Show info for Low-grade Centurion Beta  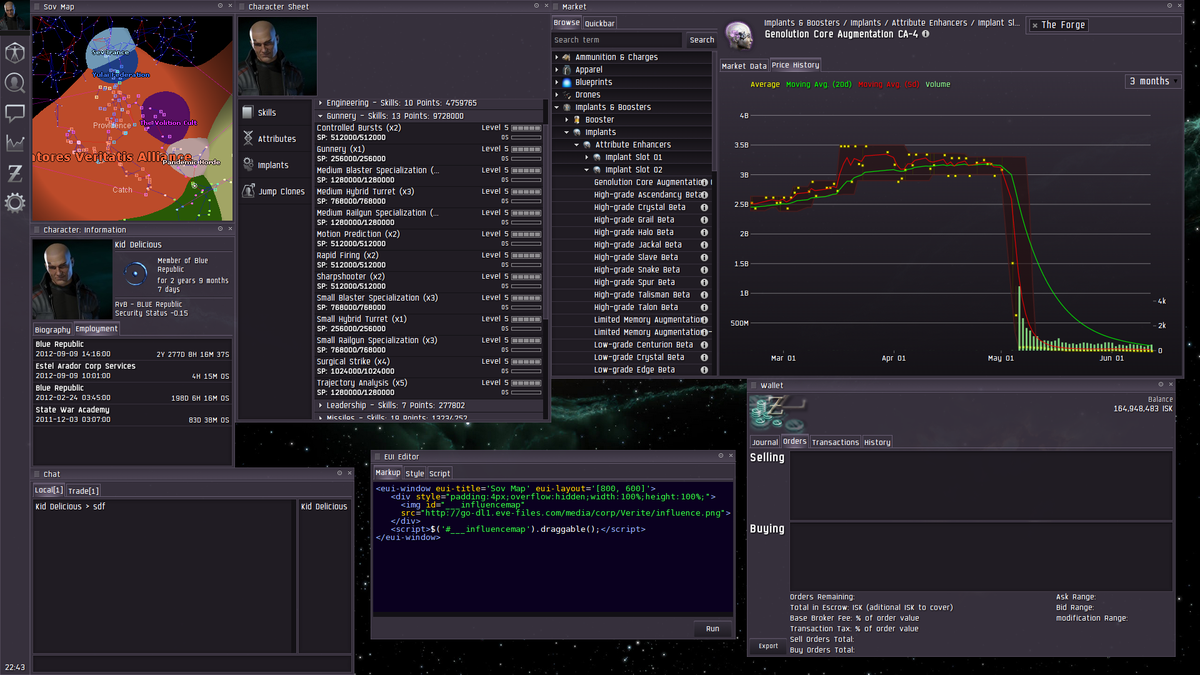pos(705,345)
